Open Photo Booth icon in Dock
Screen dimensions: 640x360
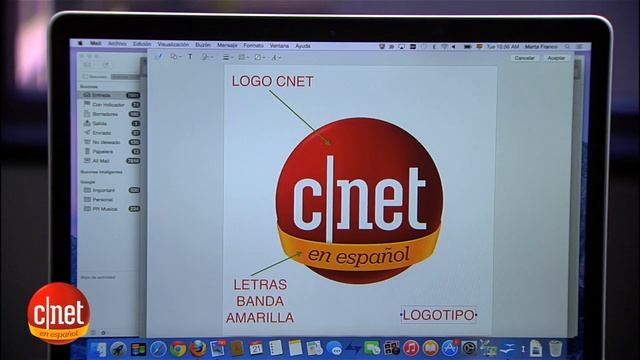392,349
